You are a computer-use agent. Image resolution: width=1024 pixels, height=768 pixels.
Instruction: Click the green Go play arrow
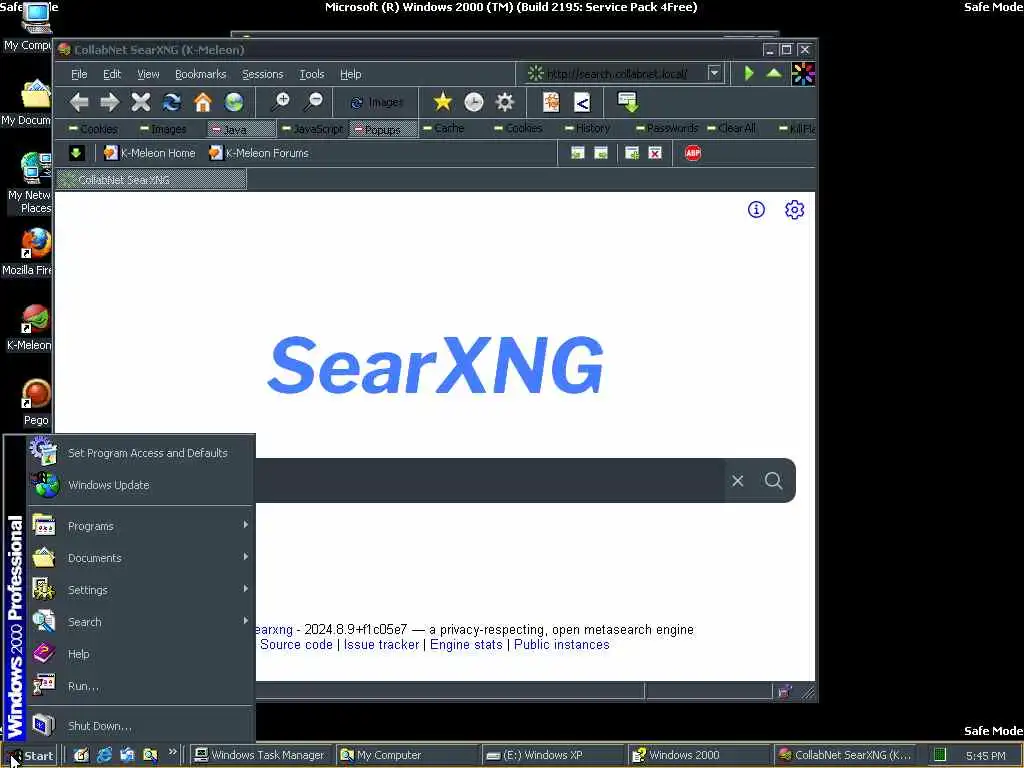point(749,73)
